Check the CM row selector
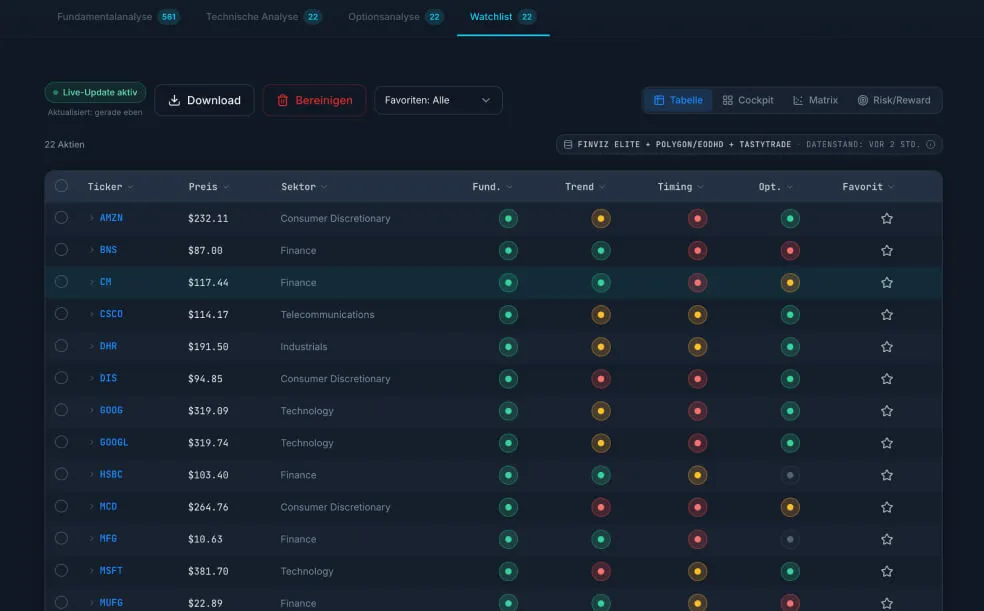Image resolution: width=984 pixels, height=611 pixels. tap(61, 281)
